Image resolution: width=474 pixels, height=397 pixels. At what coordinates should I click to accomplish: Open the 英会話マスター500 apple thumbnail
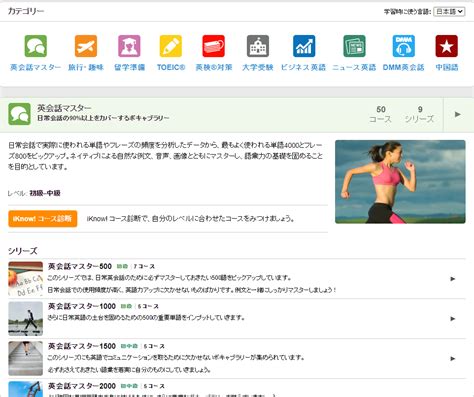[x=26, y=279]
